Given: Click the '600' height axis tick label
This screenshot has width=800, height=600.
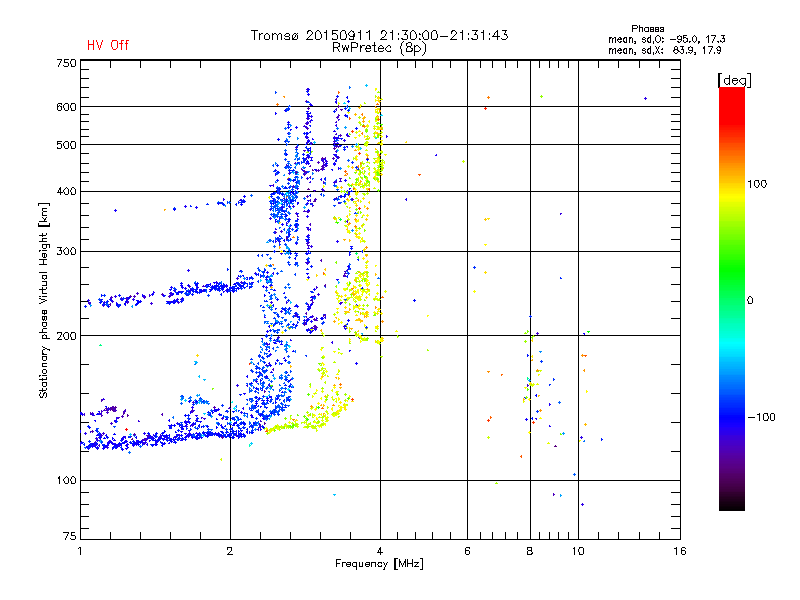Looking at the screenshot, I should click(x=66, y=107).
